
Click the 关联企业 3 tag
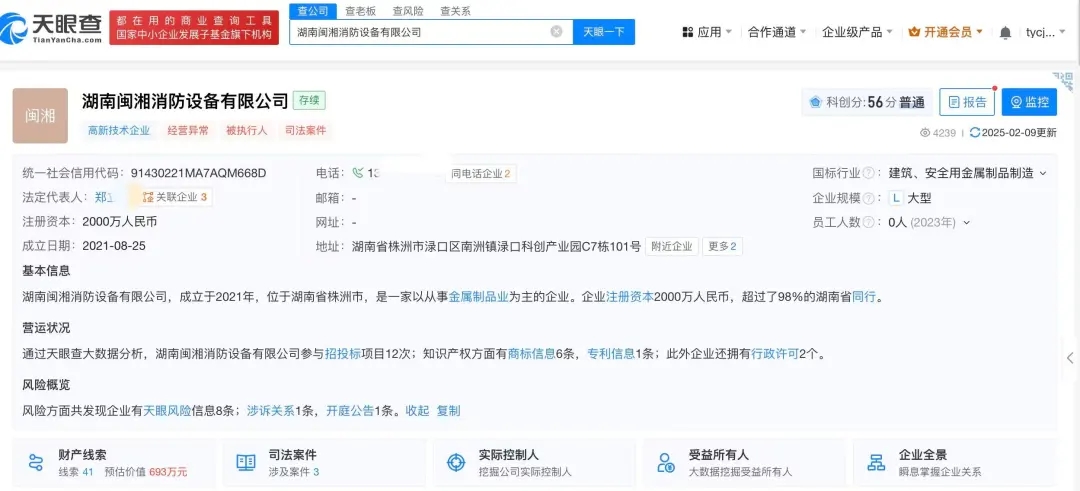coord(174,197)
